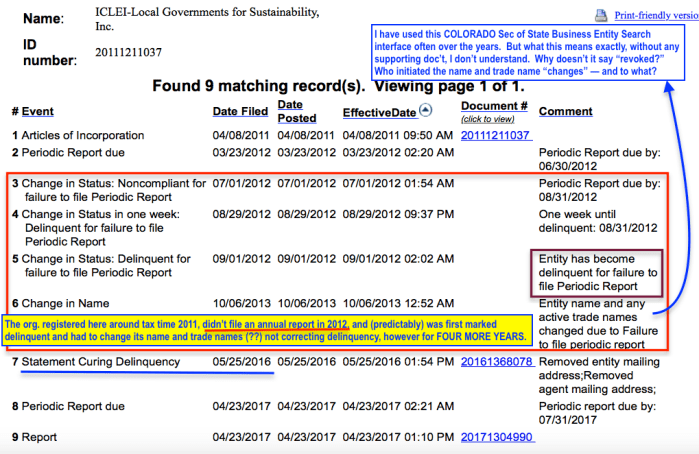Click the printer icon beside Print-friendly version
Viewport: 699px width, 454px height.
tap(600, 17)
